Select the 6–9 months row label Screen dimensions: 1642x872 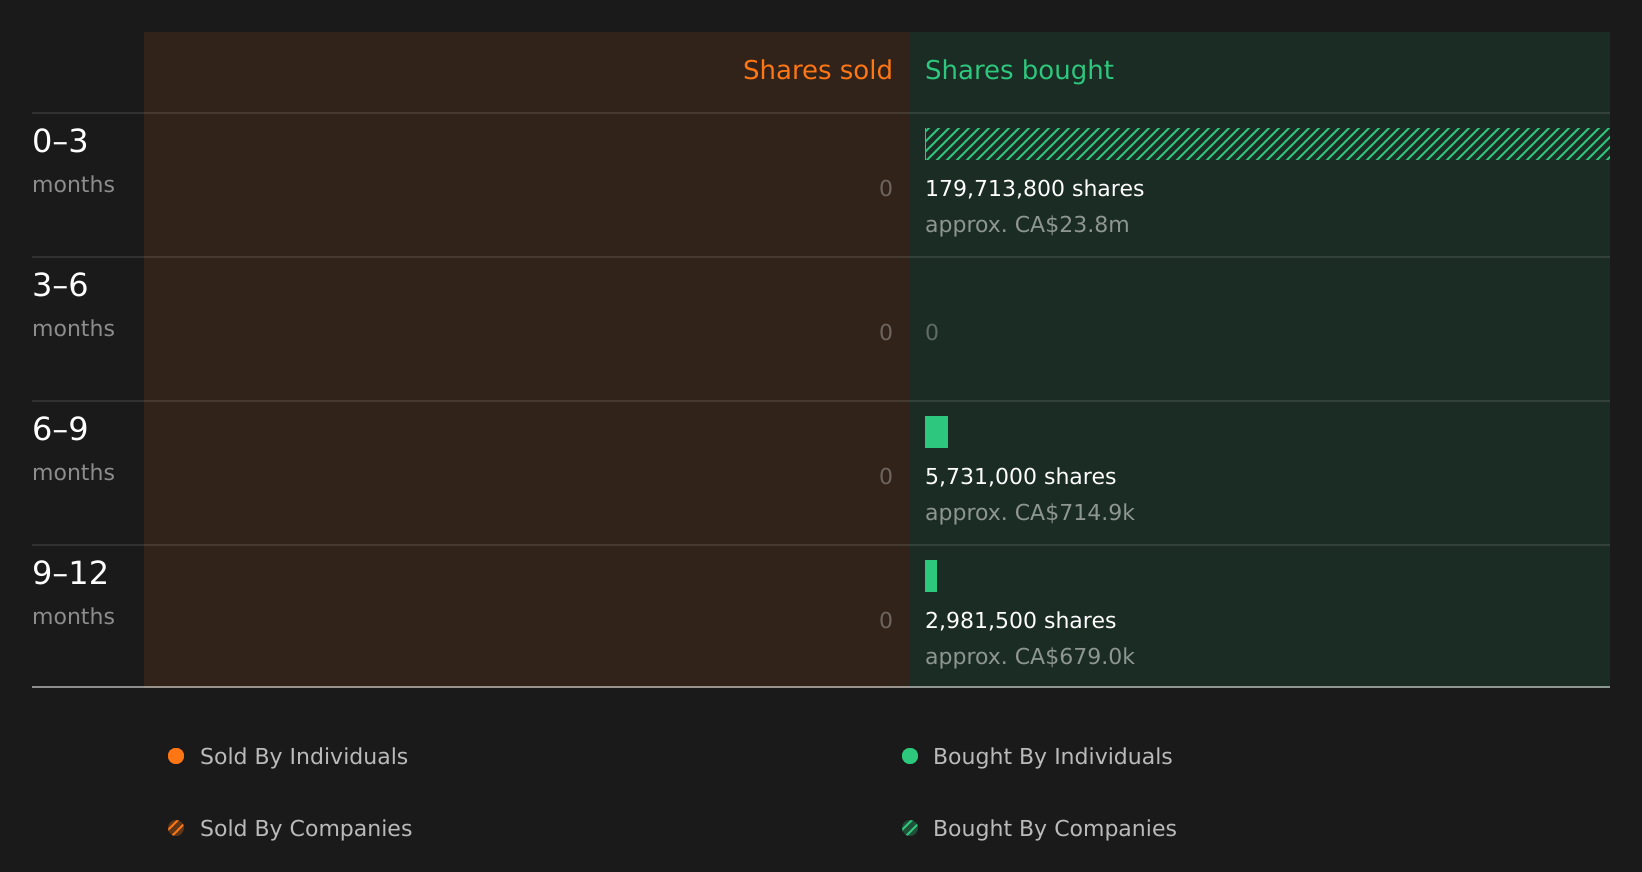pos(73,449)
